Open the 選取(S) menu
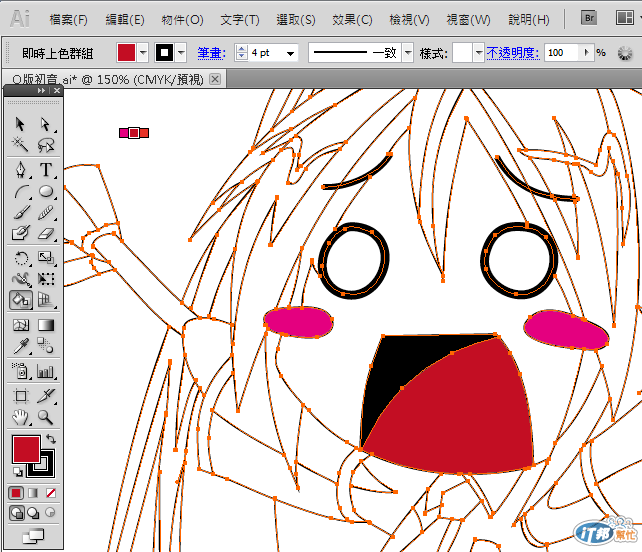642x552 pixels. click(296, 20)
